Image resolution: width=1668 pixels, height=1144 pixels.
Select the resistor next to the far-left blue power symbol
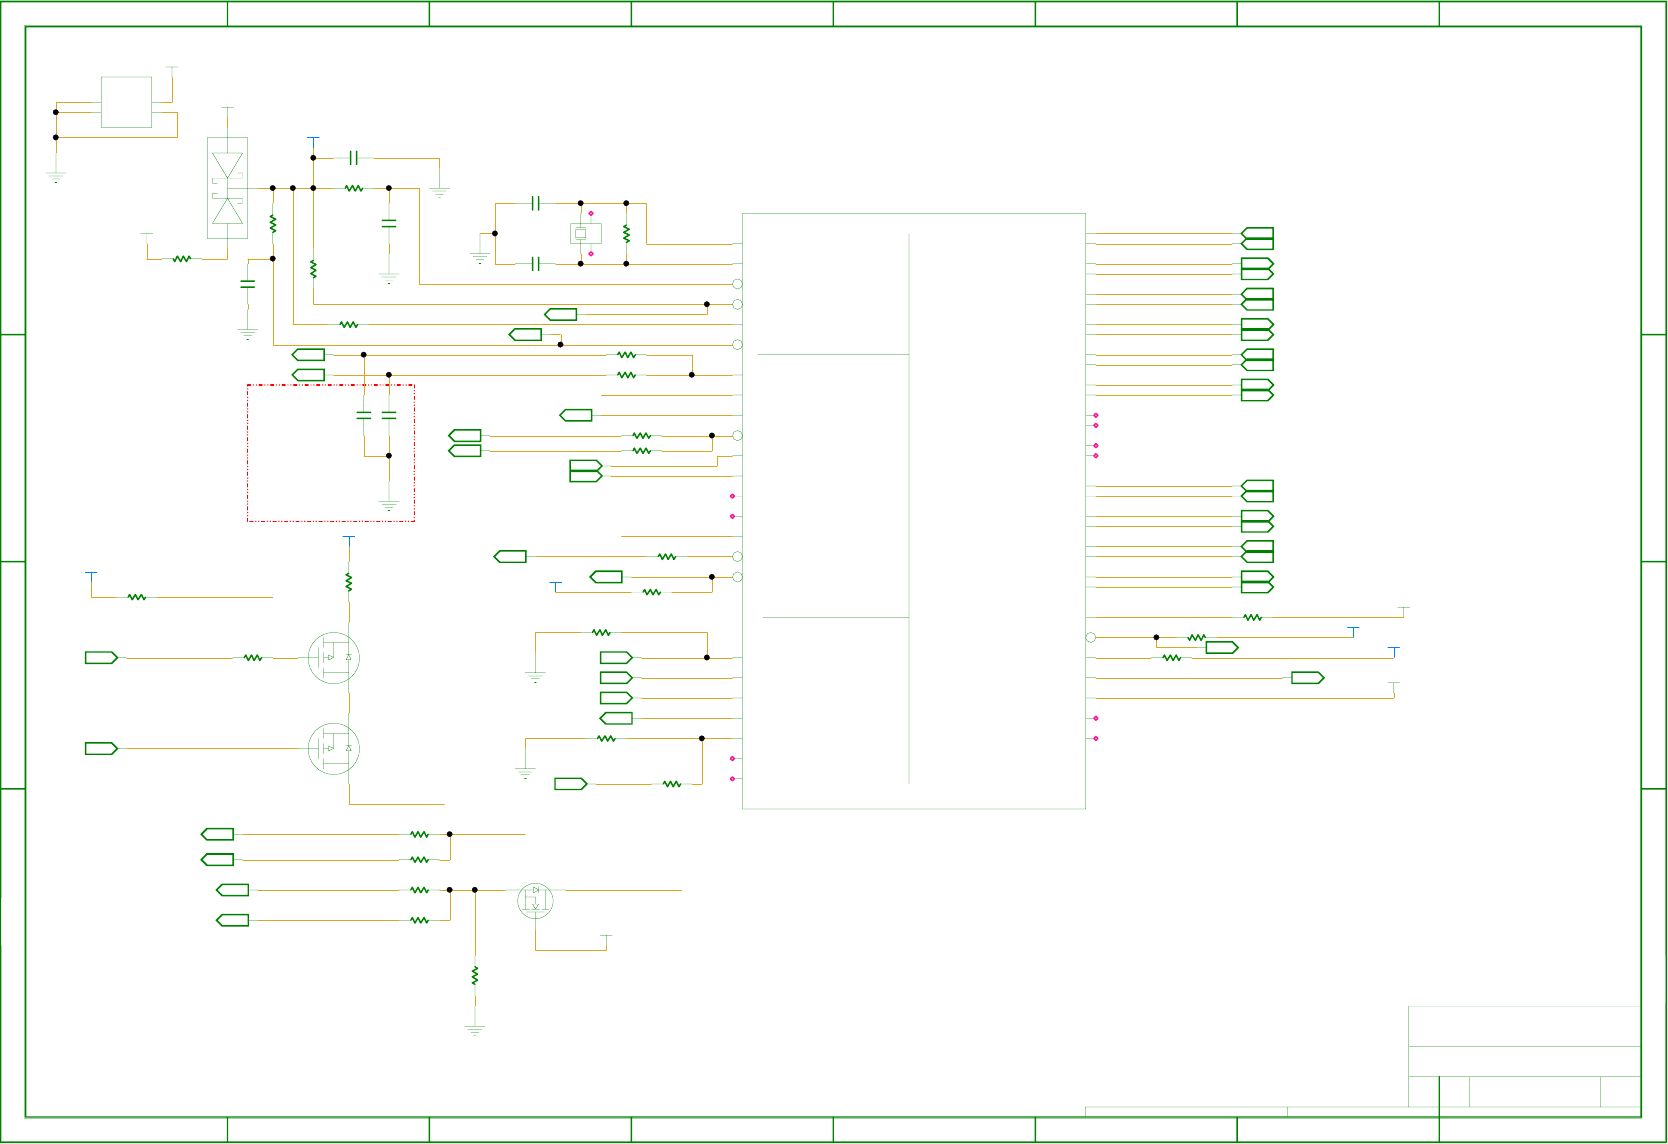click(x=137, y=597)
